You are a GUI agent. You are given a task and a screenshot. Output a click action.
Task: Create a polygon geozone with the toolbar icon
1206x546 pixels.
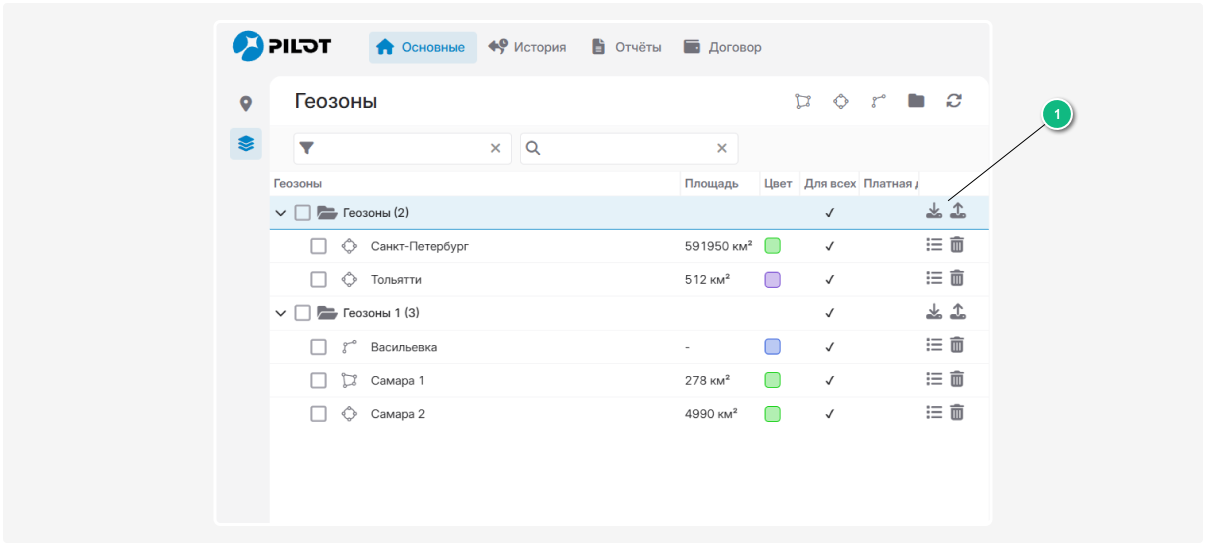click(x=802, y=101)
